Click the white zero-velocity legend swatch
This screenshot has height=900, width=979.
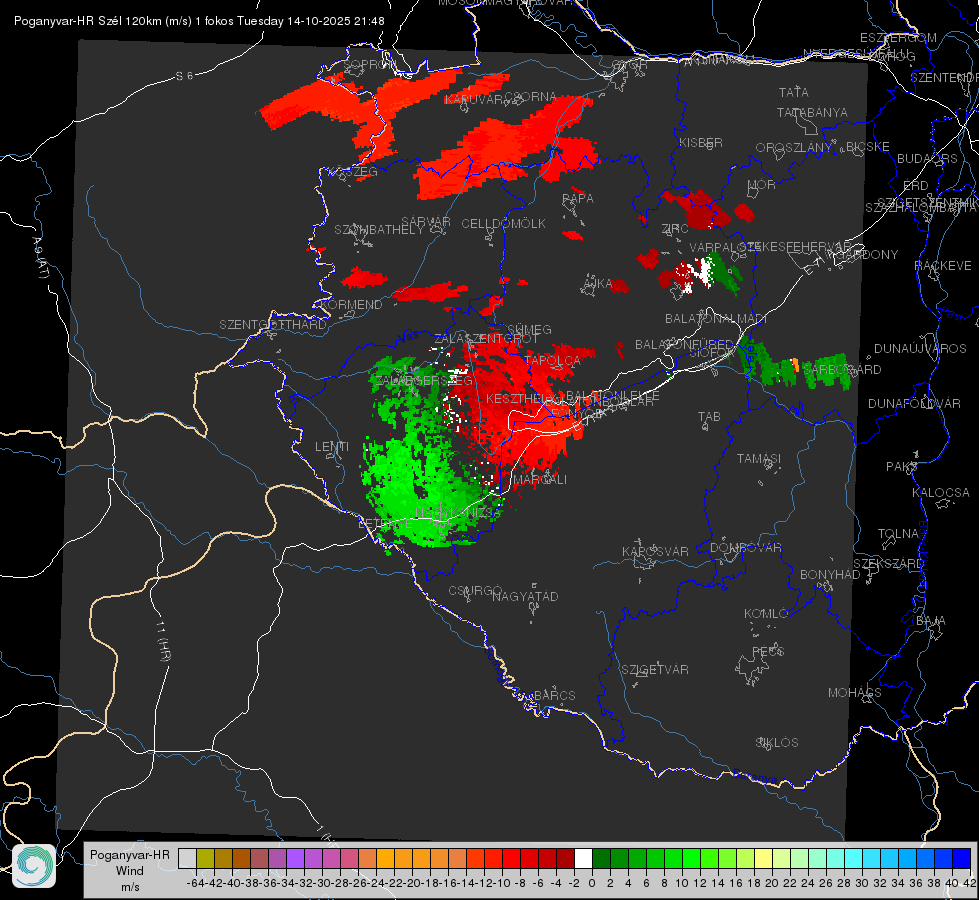click(583, 858)
